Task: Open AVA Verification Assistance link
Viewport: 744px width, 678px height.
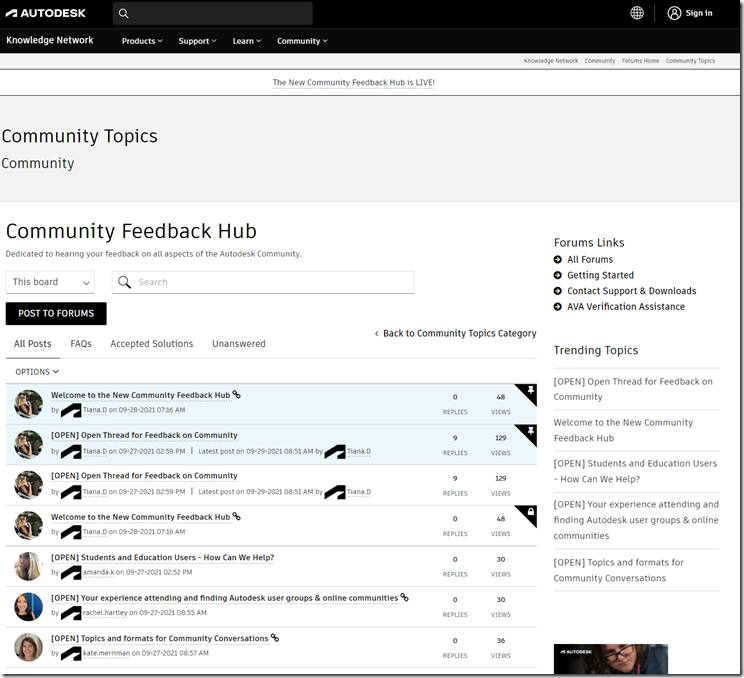Action: [626, 306]
